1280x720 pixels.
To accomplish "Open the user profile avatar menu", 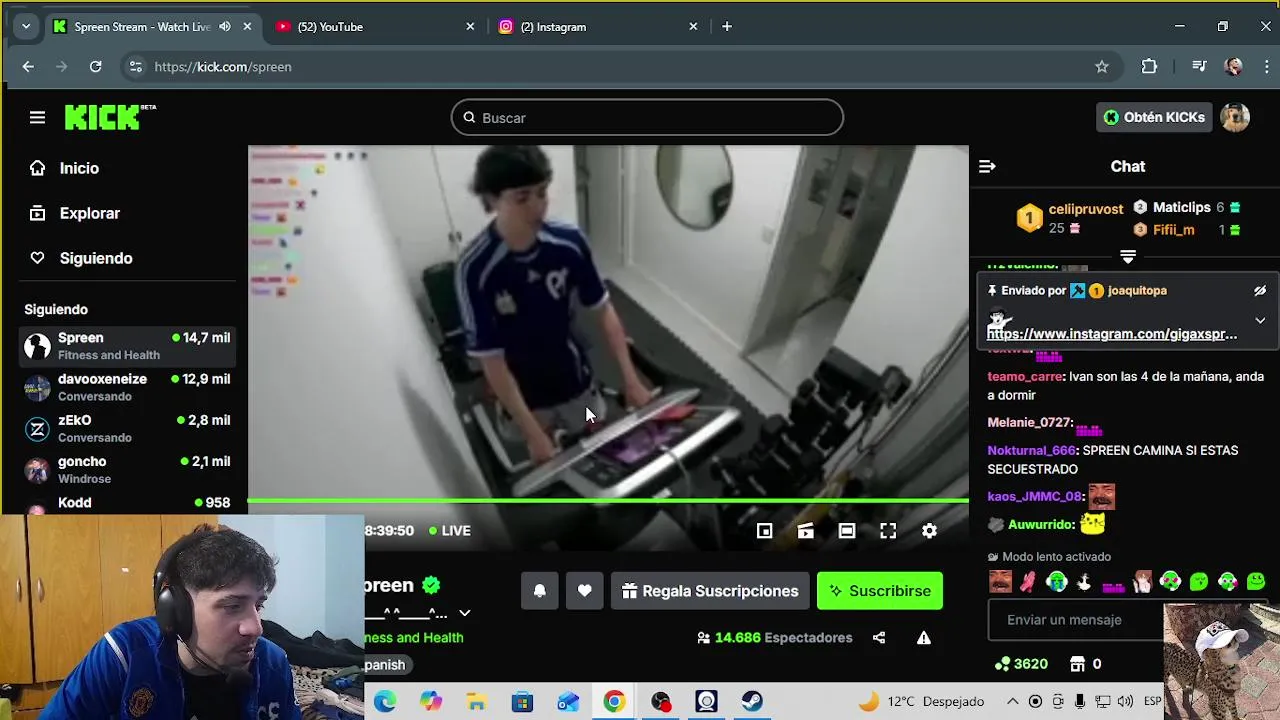I will [x=1235, y=117].
